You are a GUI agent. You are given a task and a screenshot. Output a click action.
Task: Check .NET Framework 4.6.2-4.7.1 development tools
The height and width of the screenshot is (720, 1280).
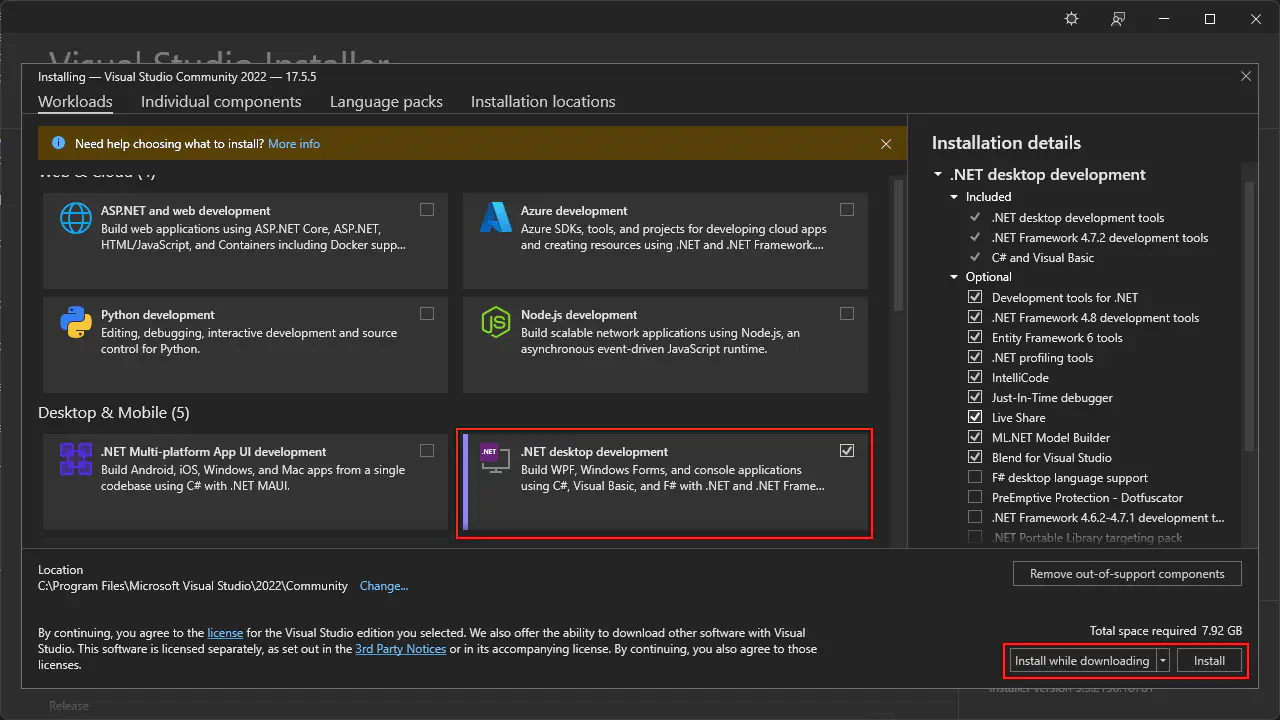coord(975,517)
